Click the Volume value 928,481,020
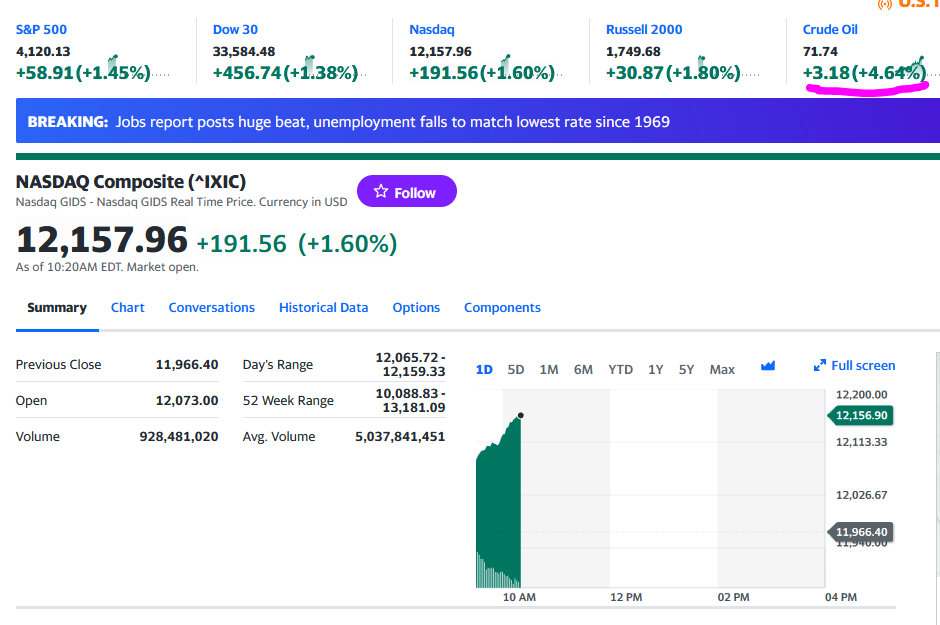940x625 pixels. tap(179, 436)
